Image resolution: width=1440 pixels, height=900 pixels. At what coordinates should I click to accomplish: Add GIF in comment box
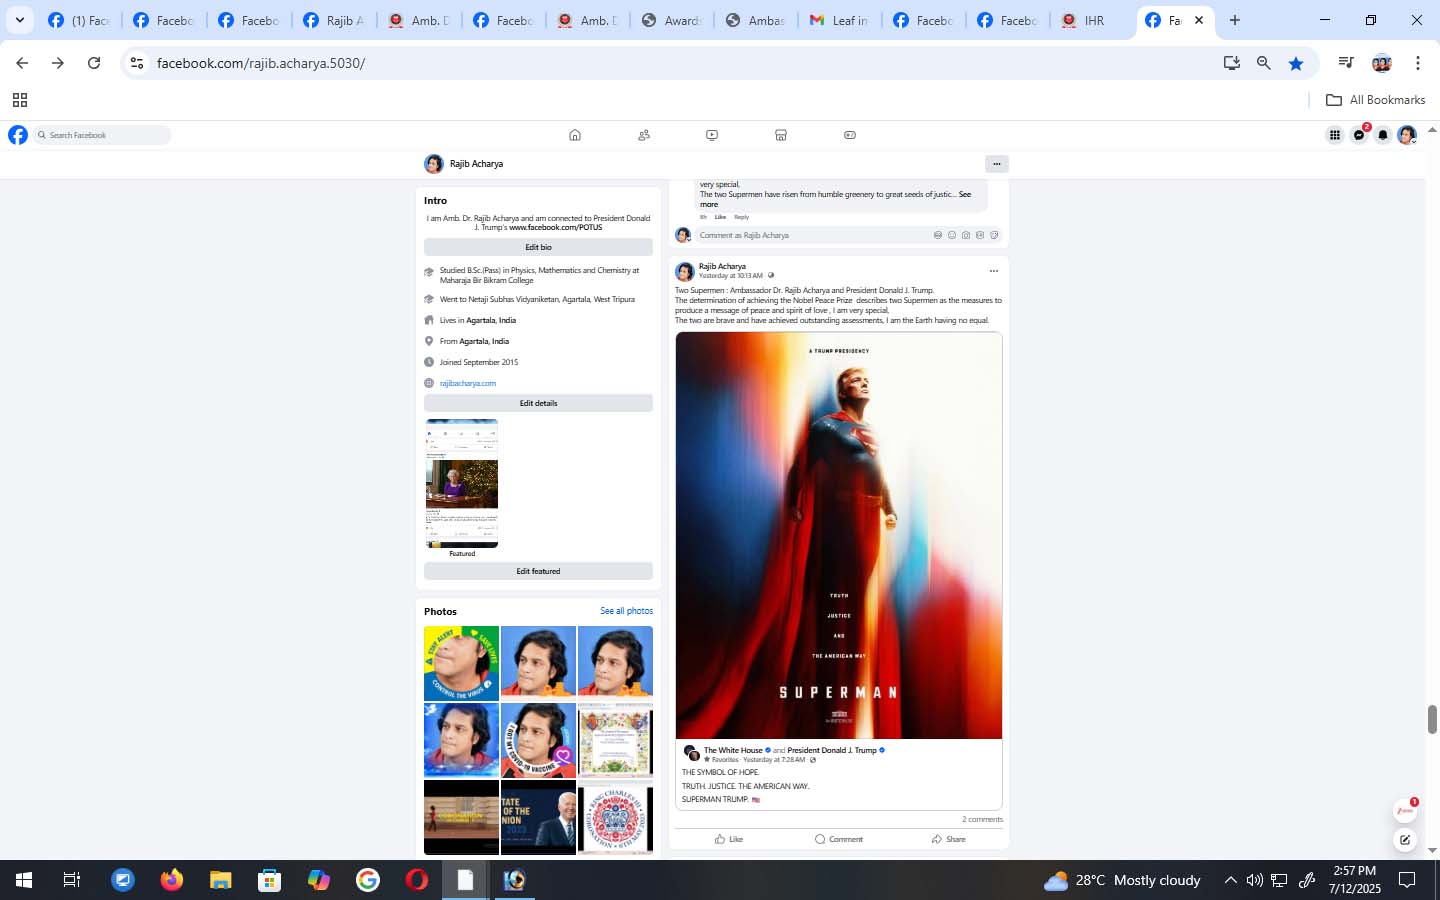(980, 235)
